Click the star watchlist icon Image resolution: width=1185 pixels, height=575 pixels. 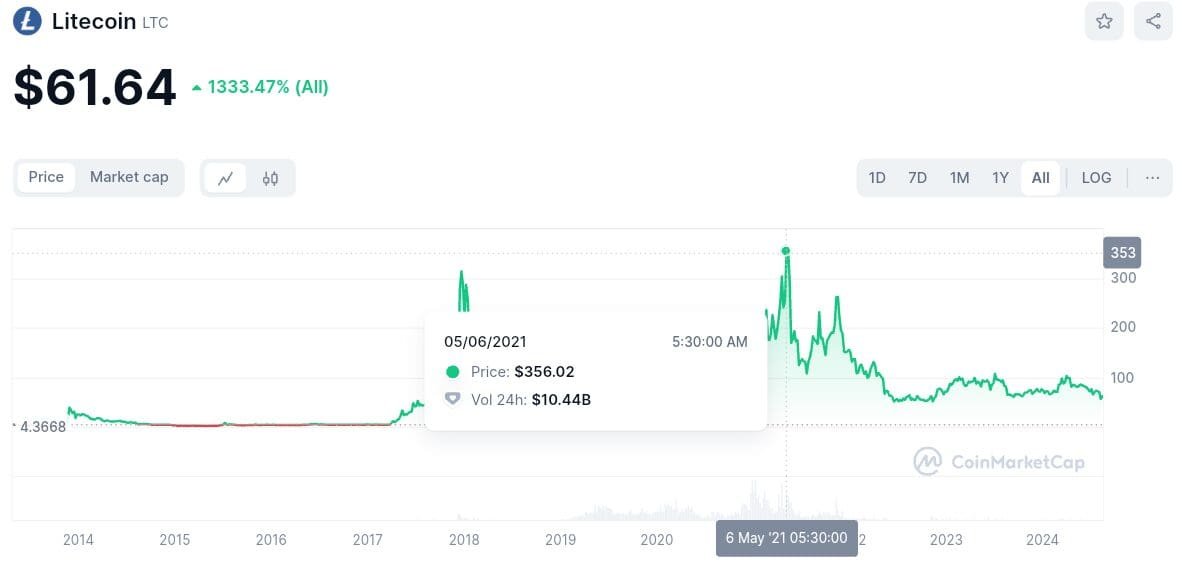1104,21
